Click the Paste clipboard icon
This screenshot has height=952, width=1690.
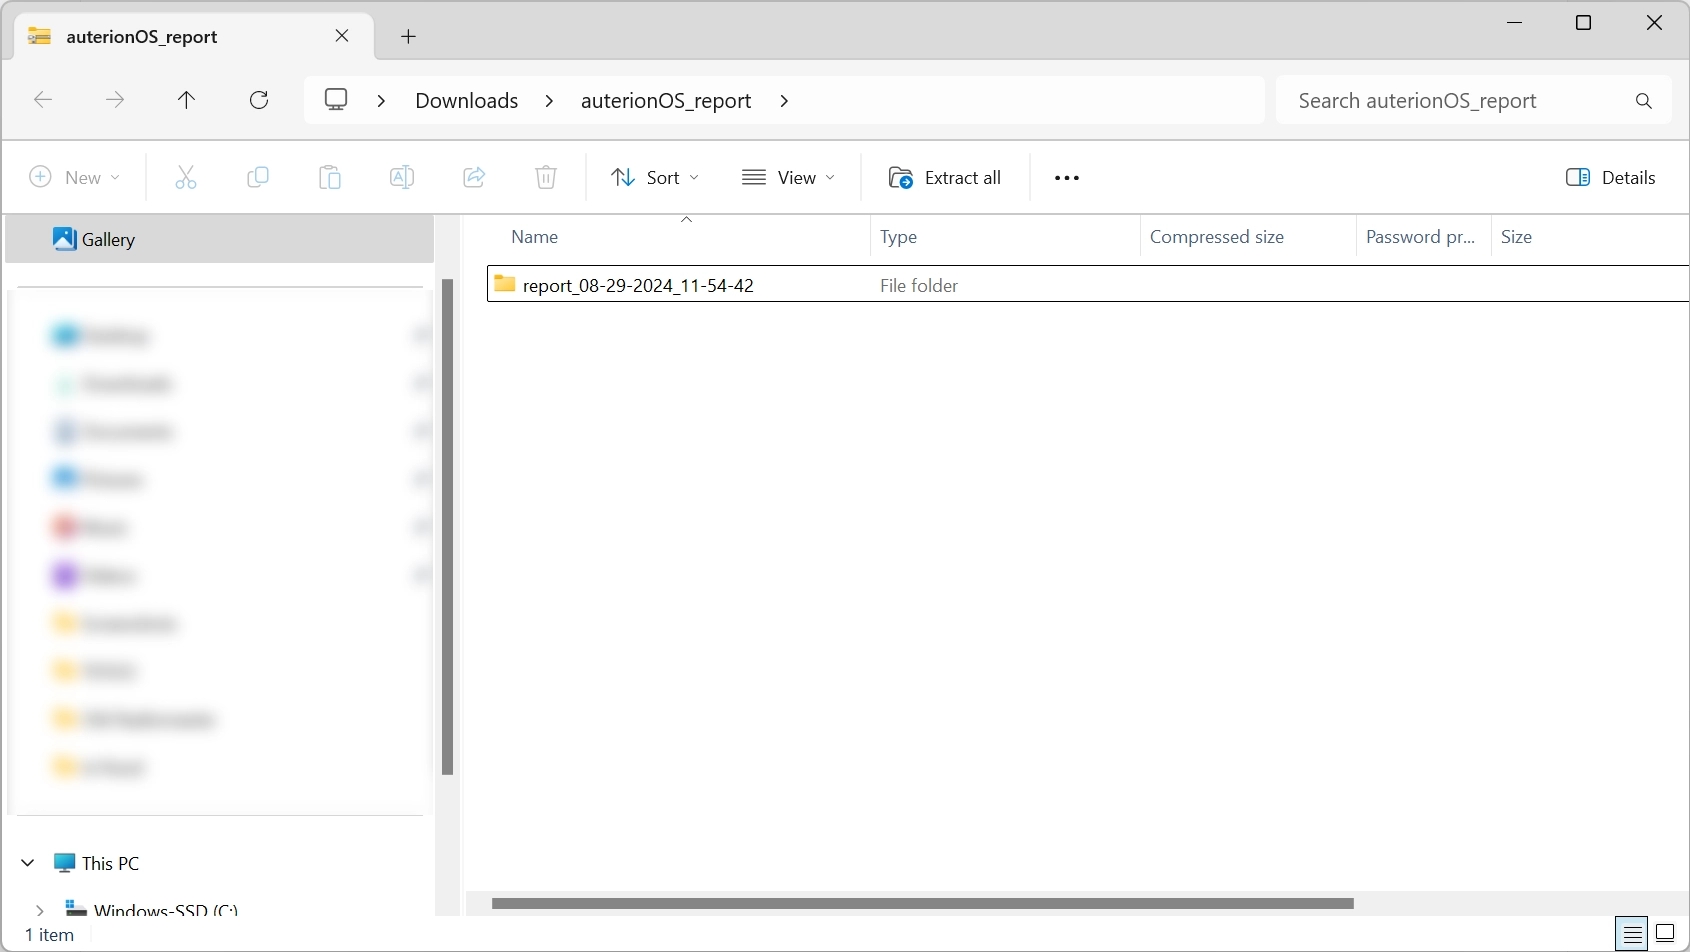click(x=330, y=177)
